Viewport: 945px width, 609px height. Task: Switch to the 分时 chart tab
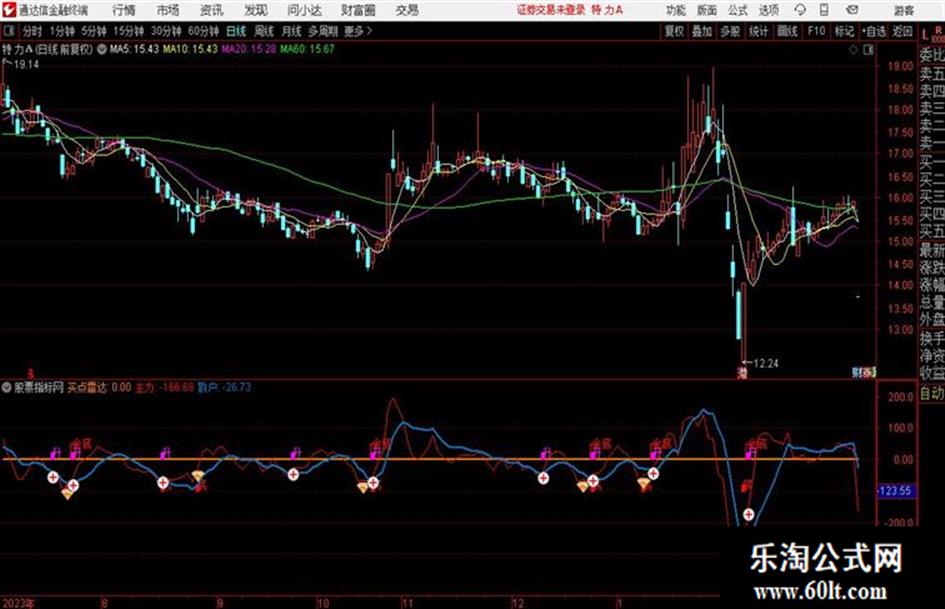click(32, 31)
